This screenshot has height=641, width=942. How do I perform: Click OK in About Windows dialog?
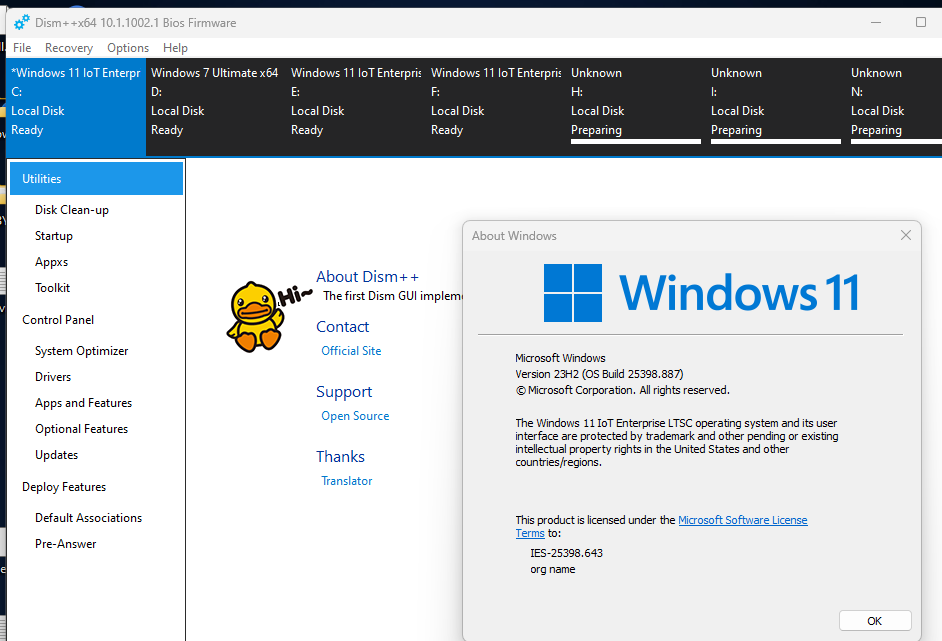(x=875, y=621)
